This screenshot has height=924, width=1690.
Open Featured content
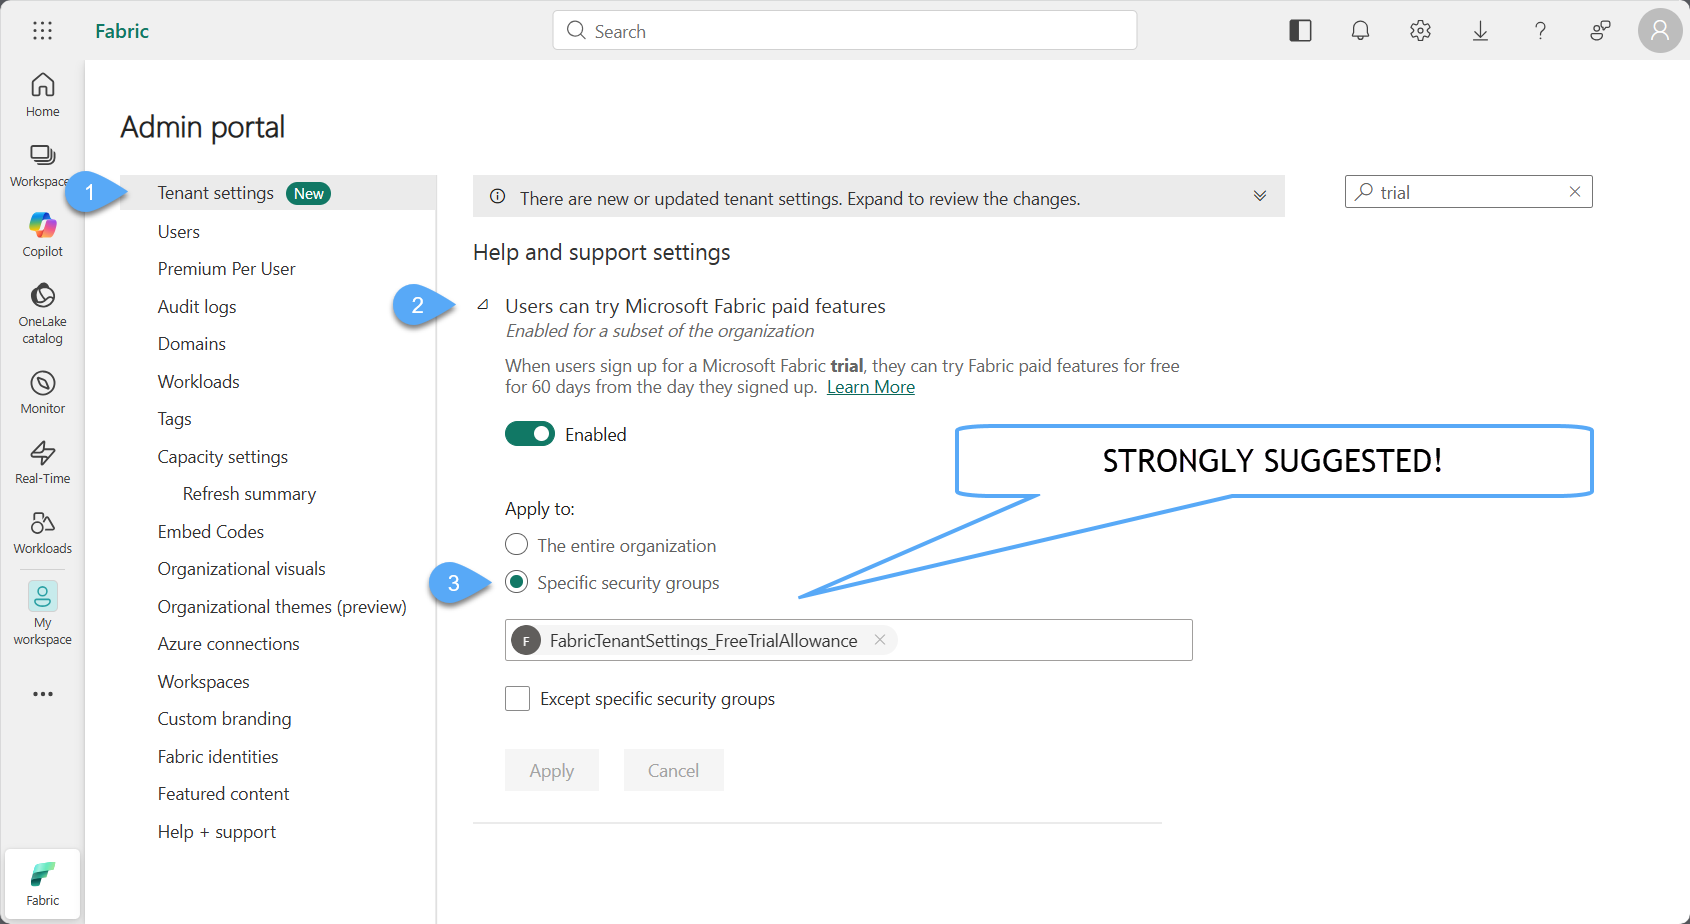223,794
